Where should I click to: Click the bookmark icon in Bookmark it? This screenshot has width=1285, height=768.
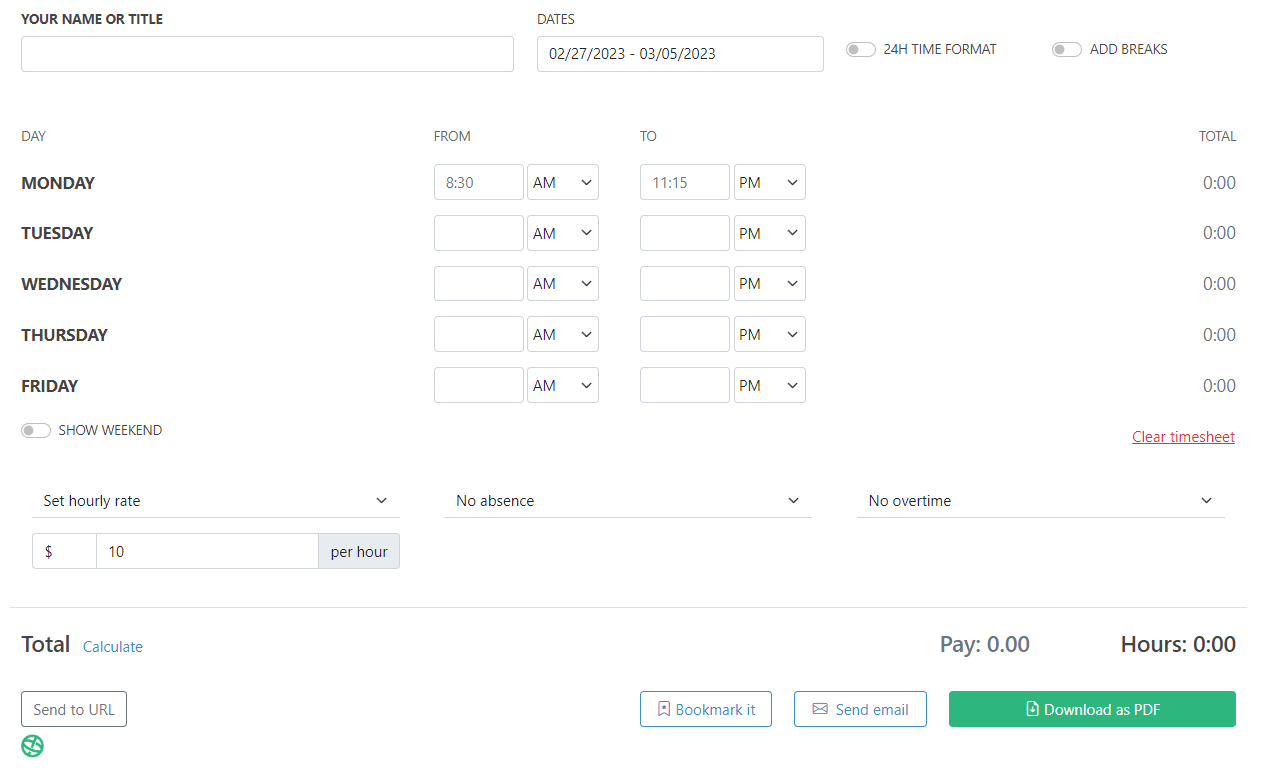[x=663, y=709]
